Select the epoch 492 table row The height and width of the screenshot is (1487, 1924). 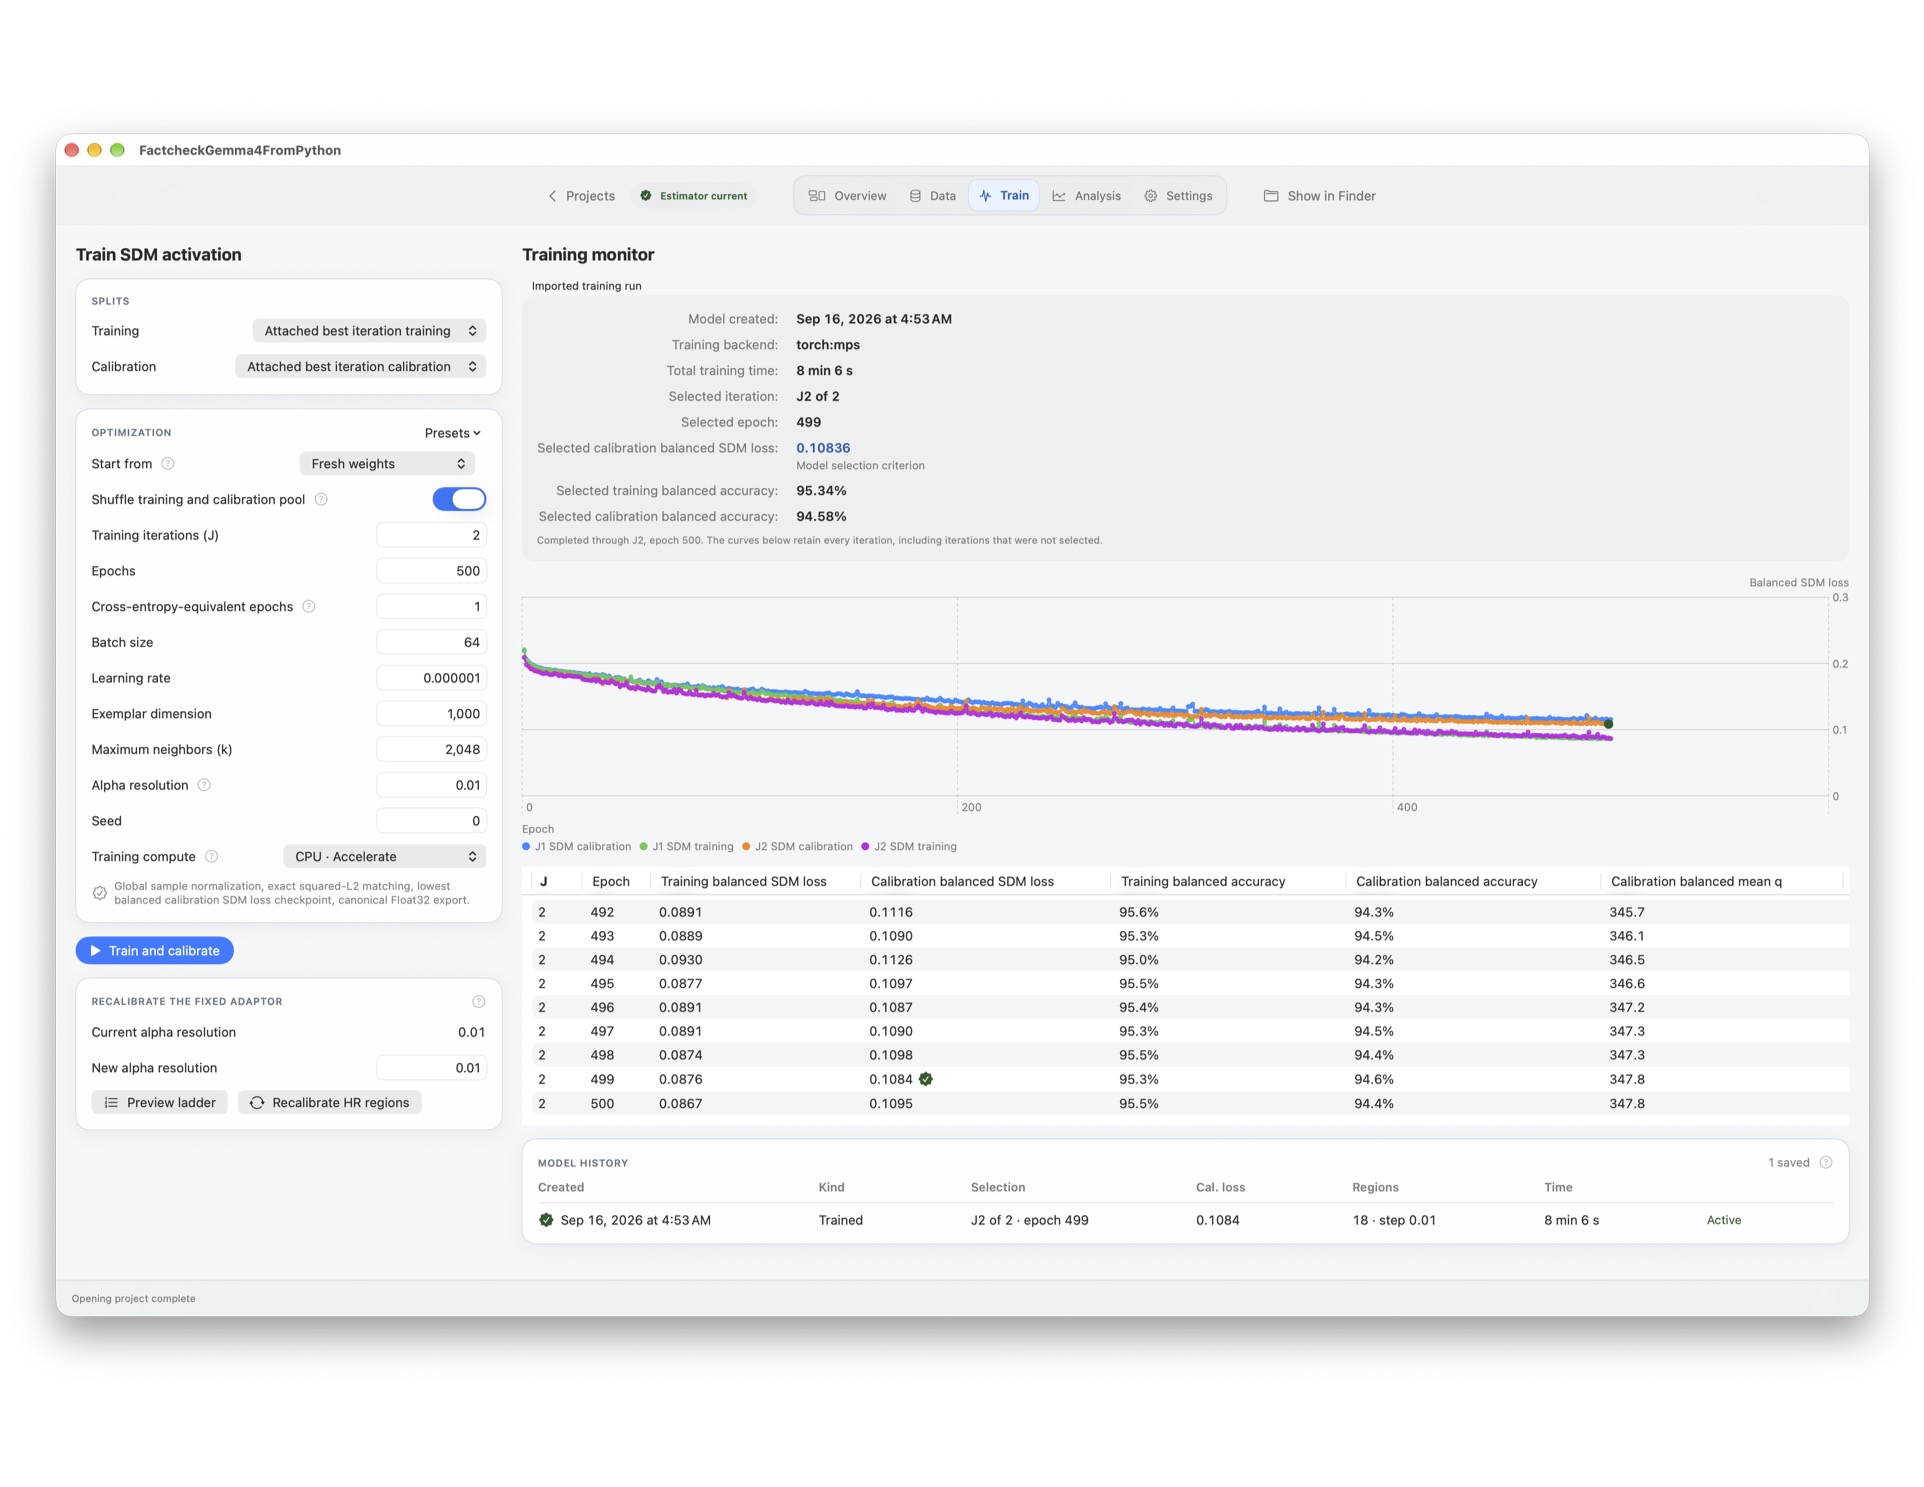tap(1185, 913)
